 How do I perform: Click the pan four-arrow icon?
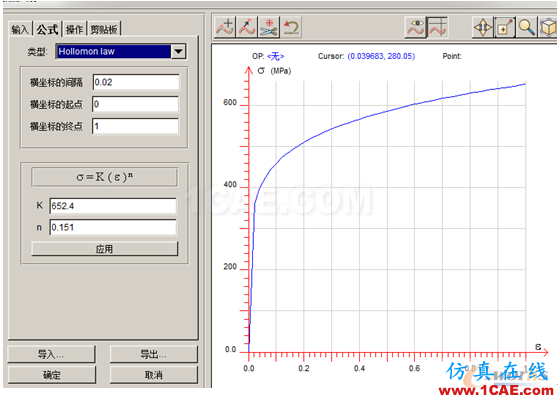pos(483,27)
